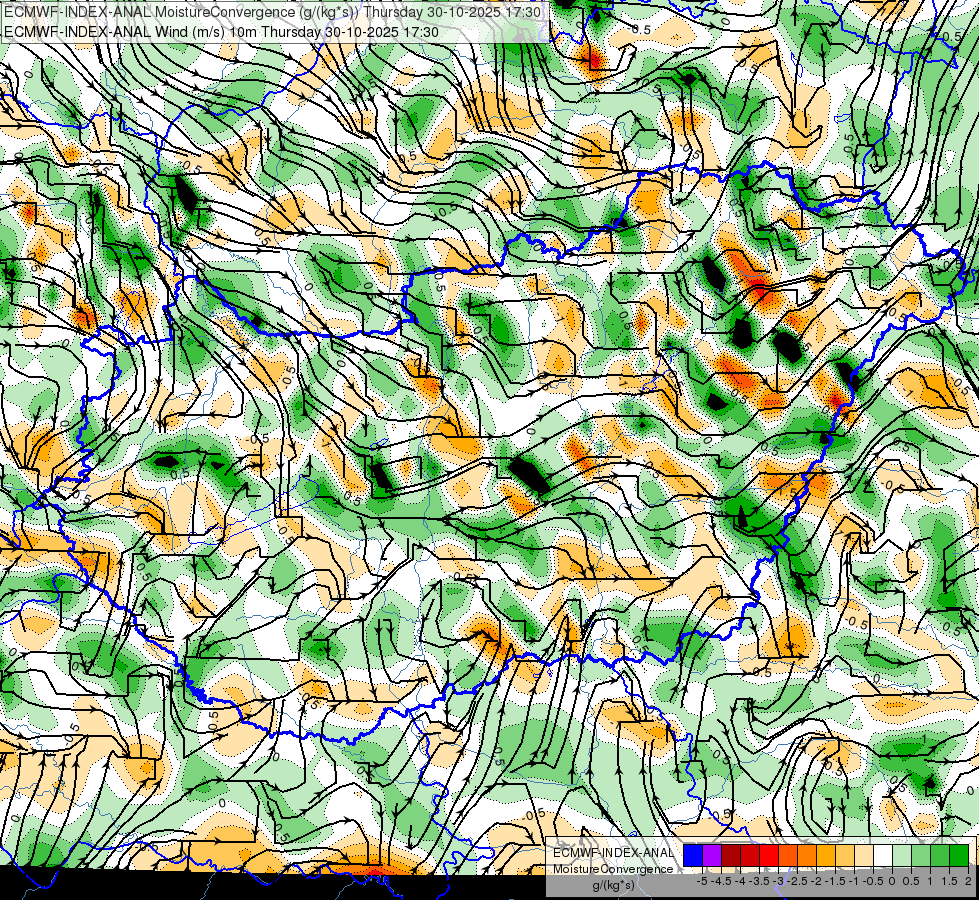Click the '-2' legend scale value
Image resolution: width=979 pixels, height=900 pixels.
(817, 881)
